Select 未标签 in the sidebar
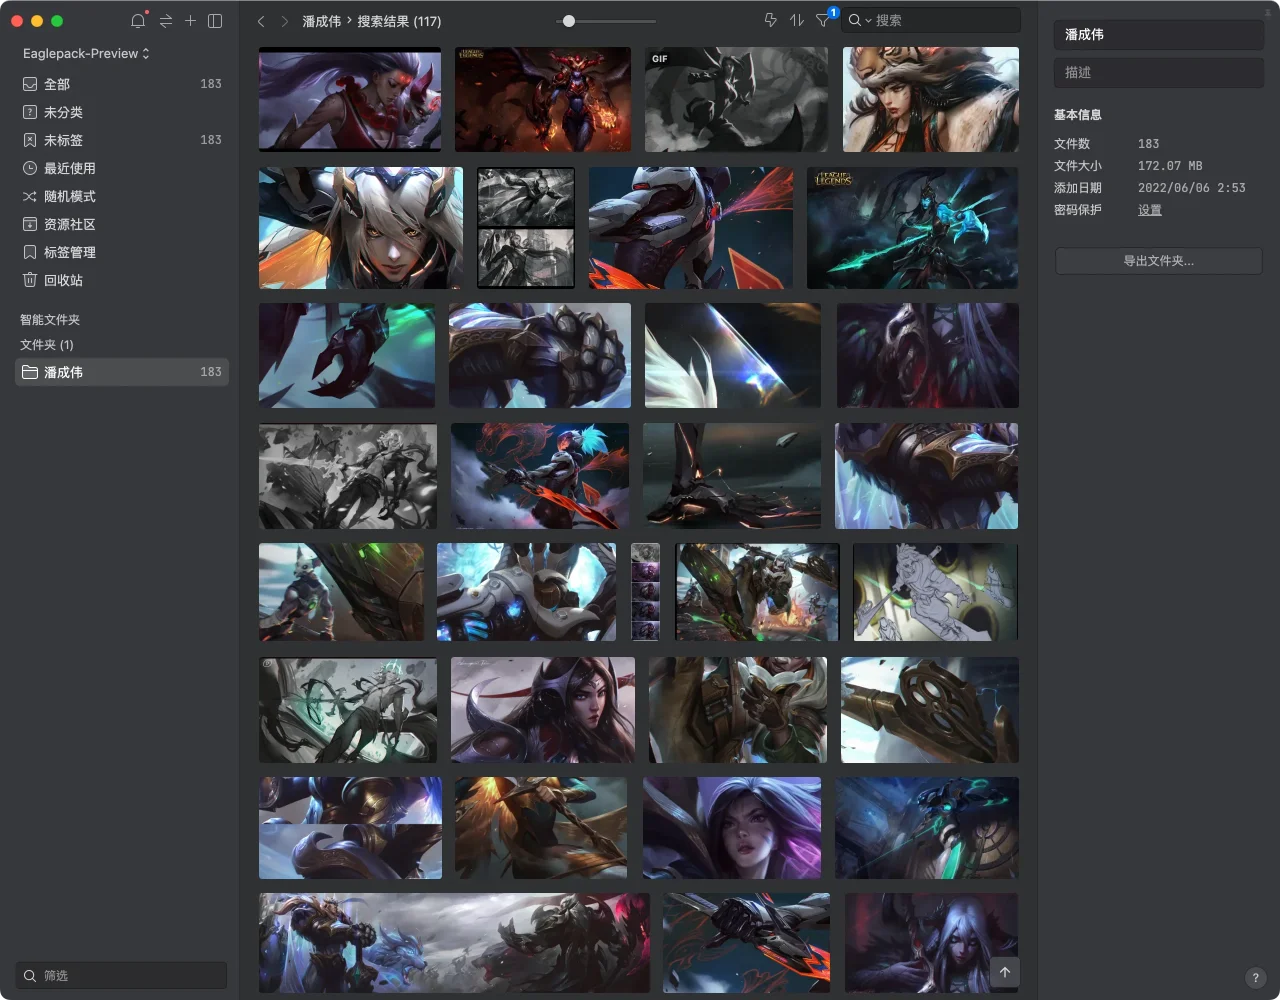This screenshot has width=1280, height=1000. click(122, 140)
